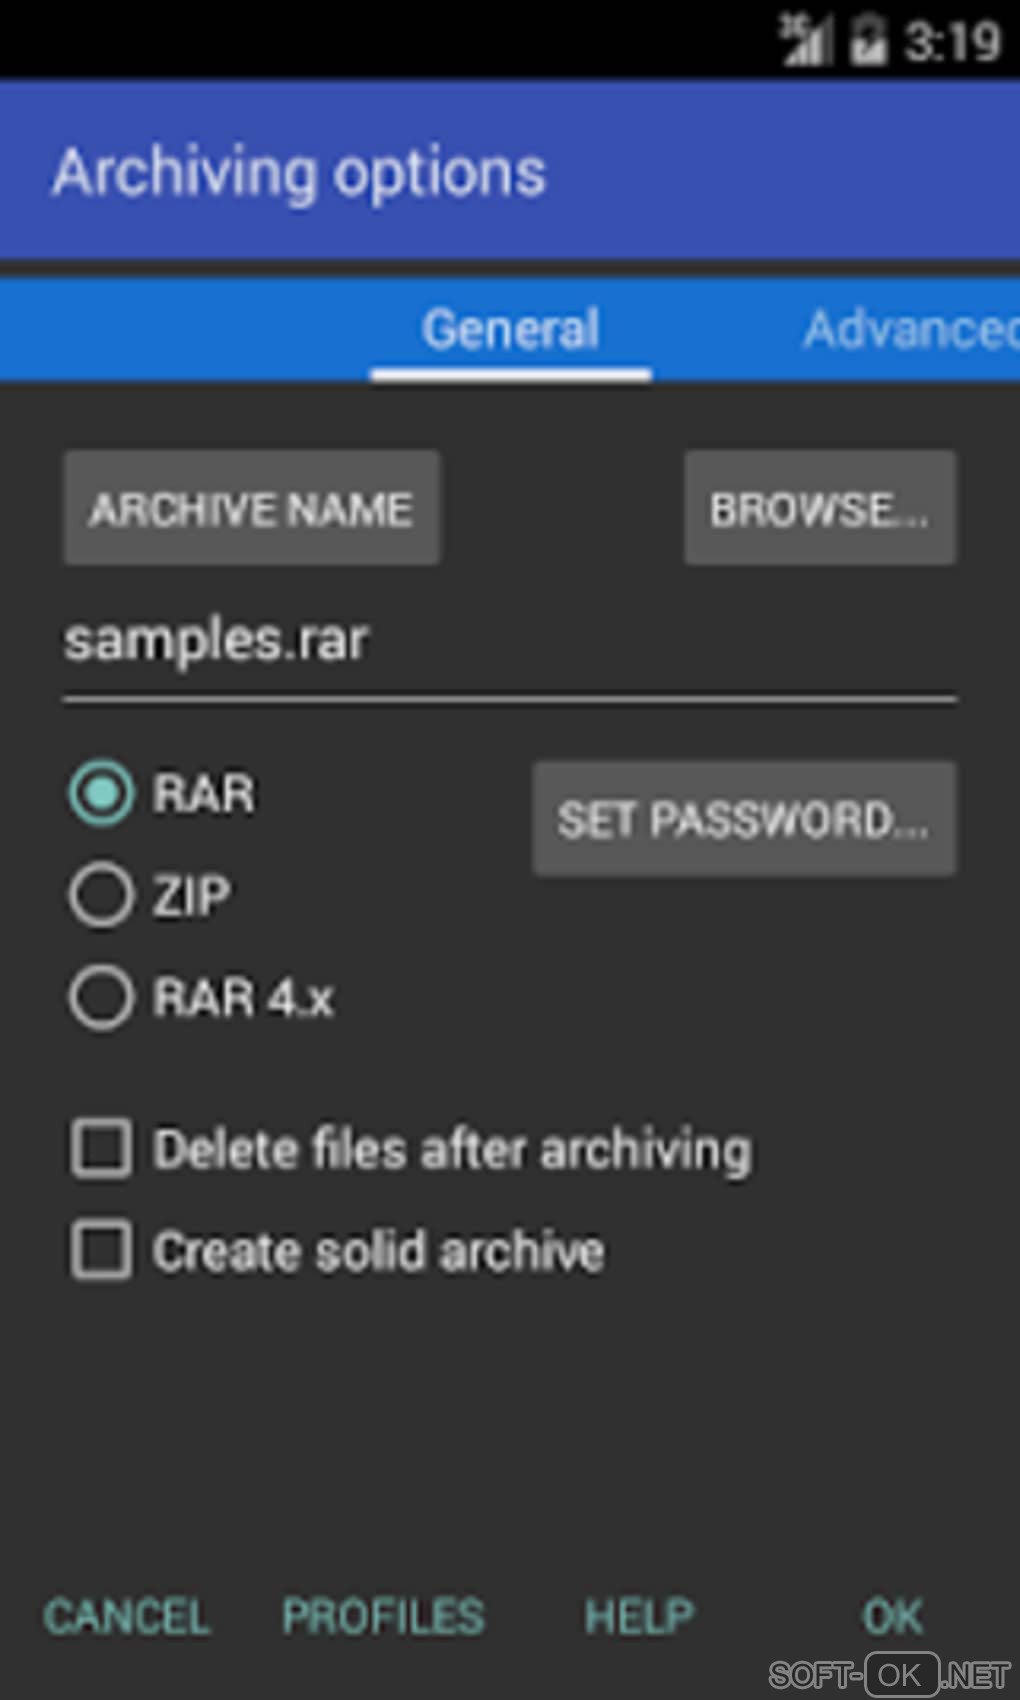Viewport: 1020px width, 1700px height.
Task: Open the BROWSE... file picker
Action: [820, 508]
